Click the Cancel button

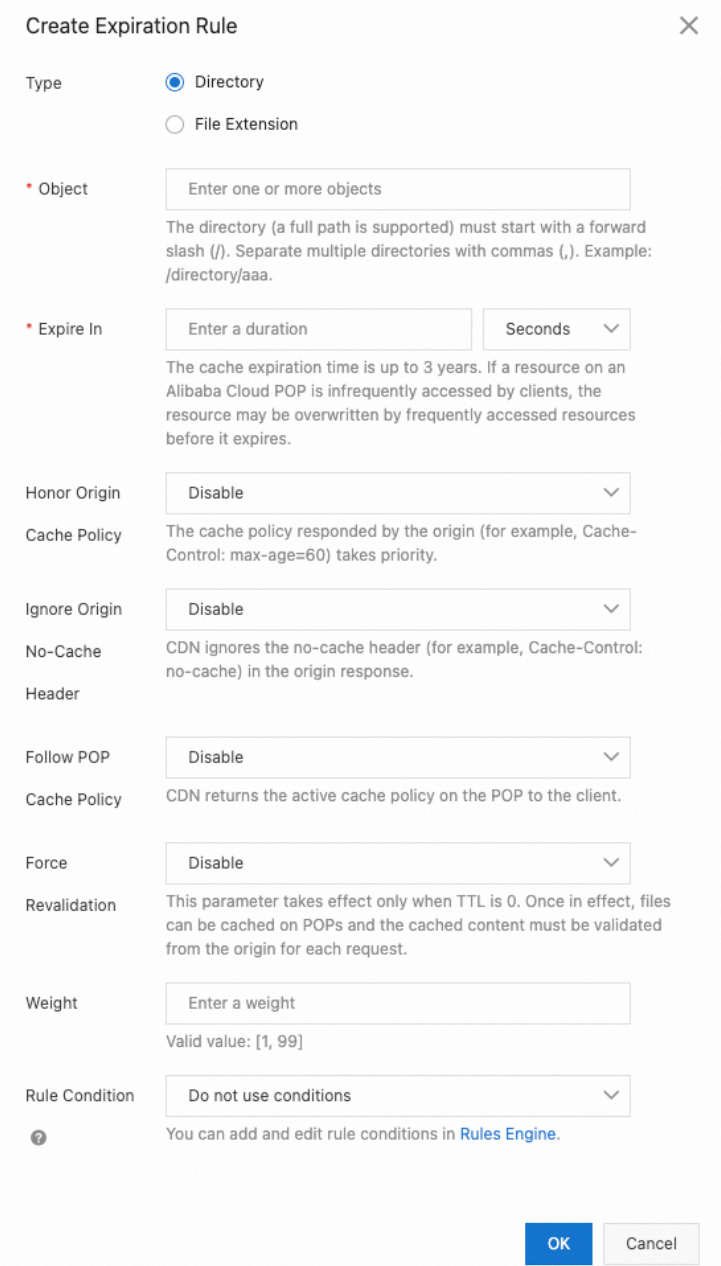point(651,1244)
